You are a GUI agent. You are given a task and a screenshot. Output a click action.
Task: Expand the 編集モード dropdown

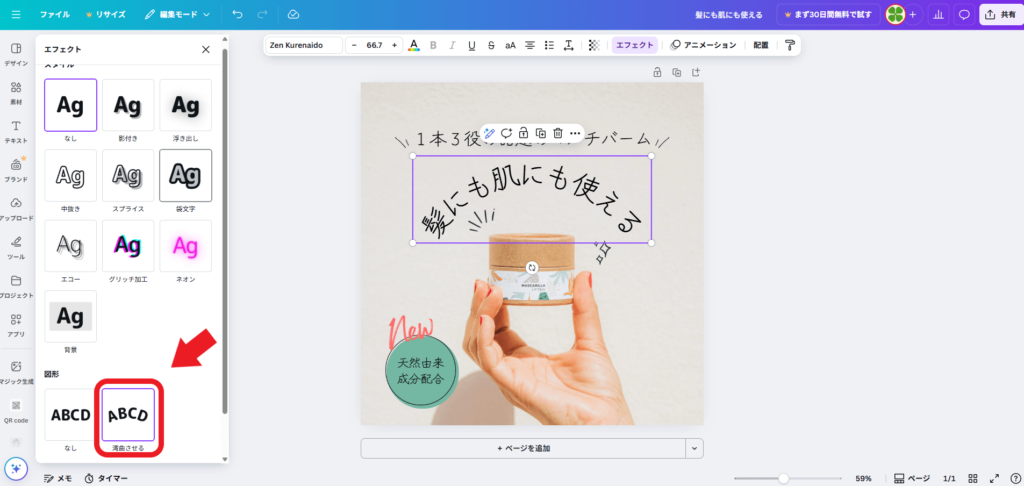[x=177, y=15]
